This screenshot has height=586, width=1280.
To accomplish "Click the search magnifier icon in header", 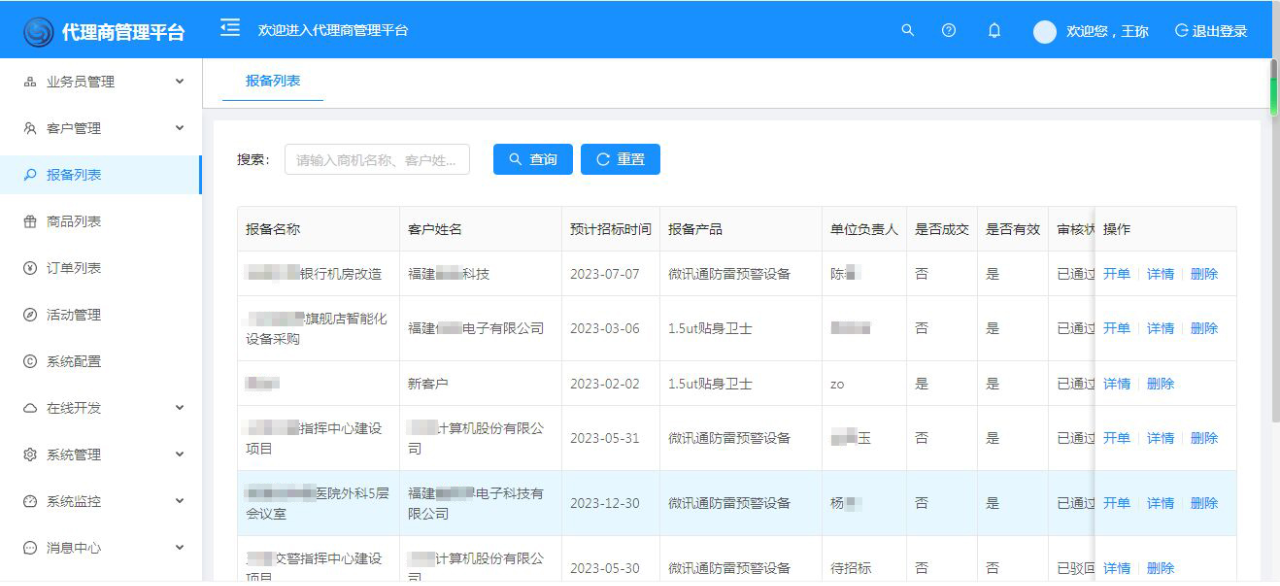I will click(x=908, y=30).
